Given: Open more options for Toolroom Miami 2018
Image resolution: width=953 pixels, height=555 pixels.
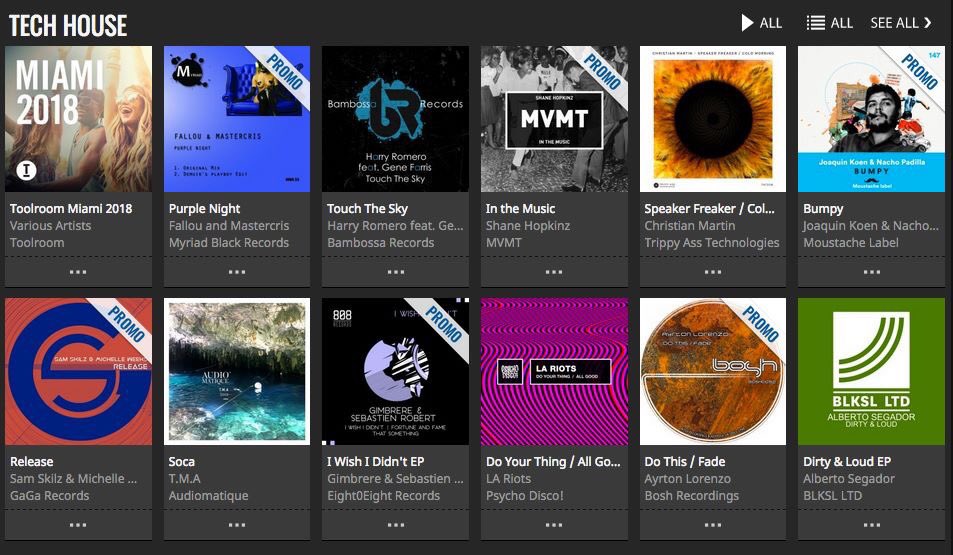Looking at the screenshot, I should click(x=78, y=272).
